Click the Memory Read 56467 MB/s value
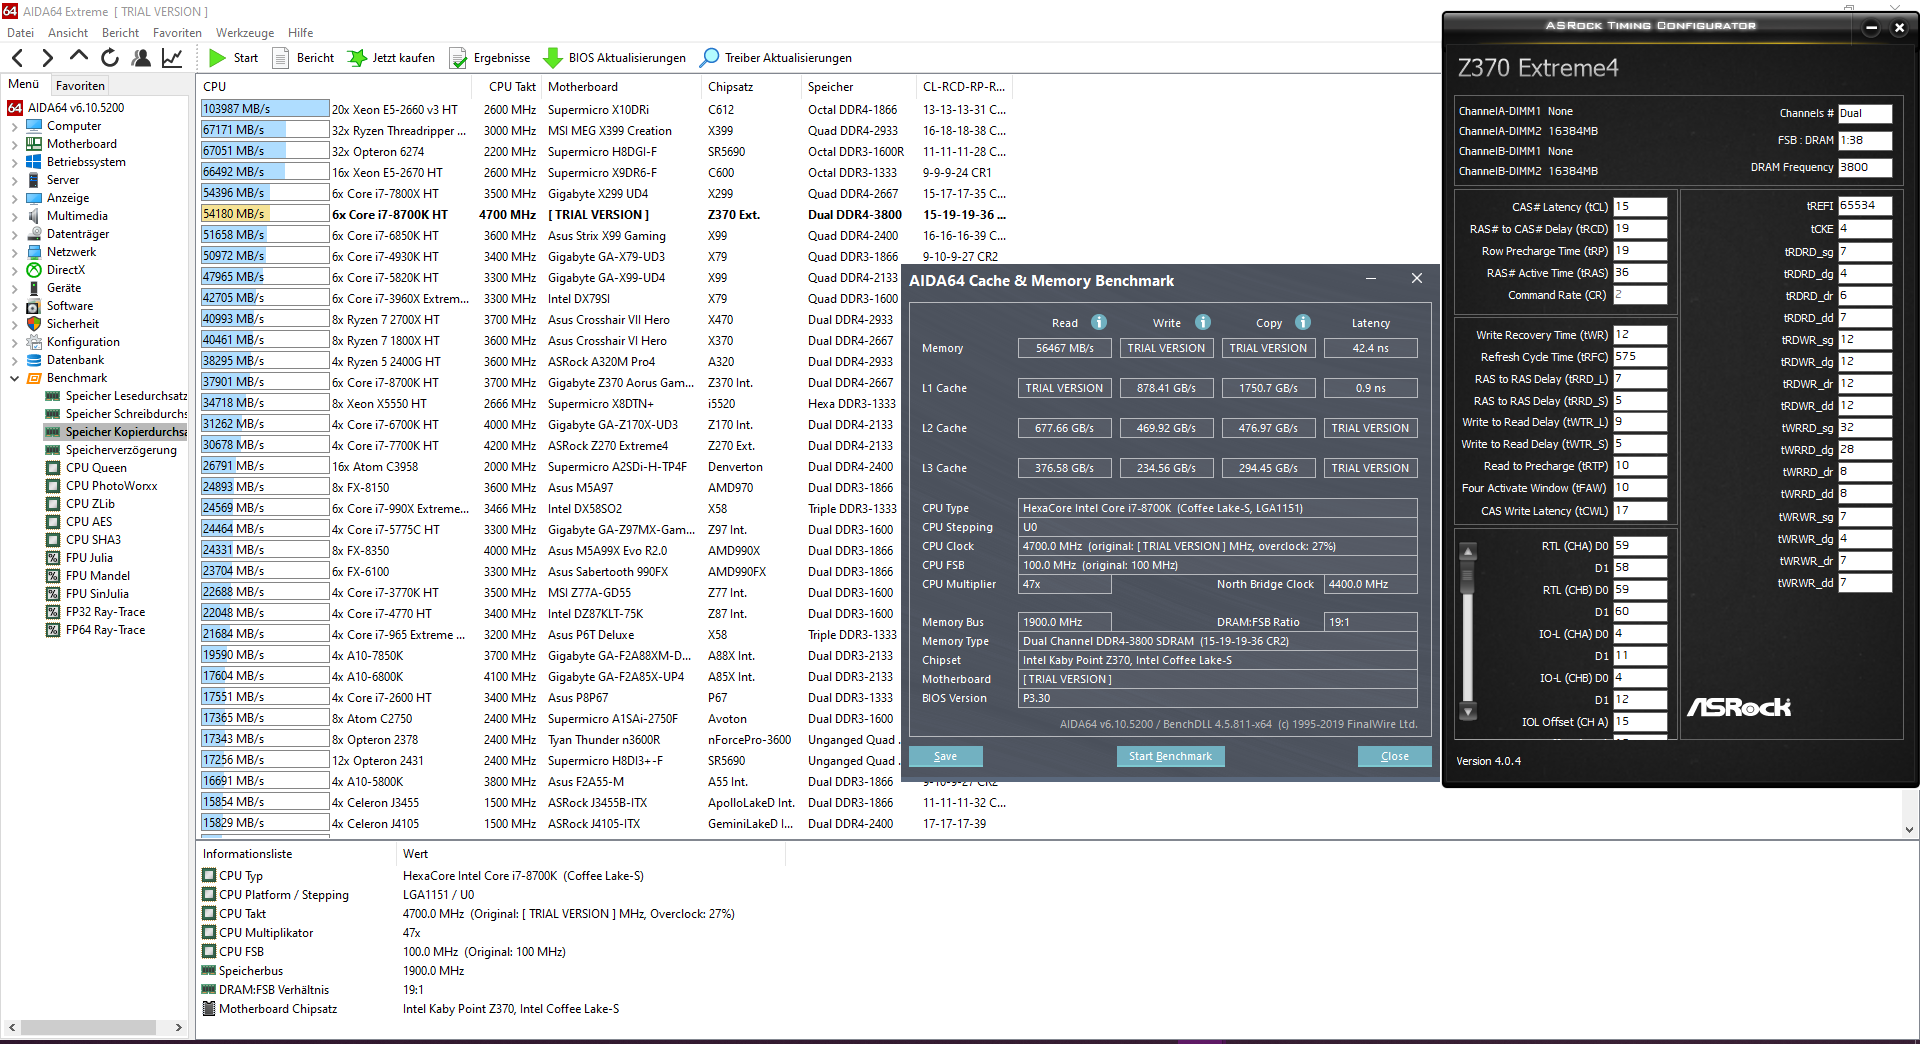Image resolution: width=1920 pixels, height=1044 pixels. coord(1065,348)
